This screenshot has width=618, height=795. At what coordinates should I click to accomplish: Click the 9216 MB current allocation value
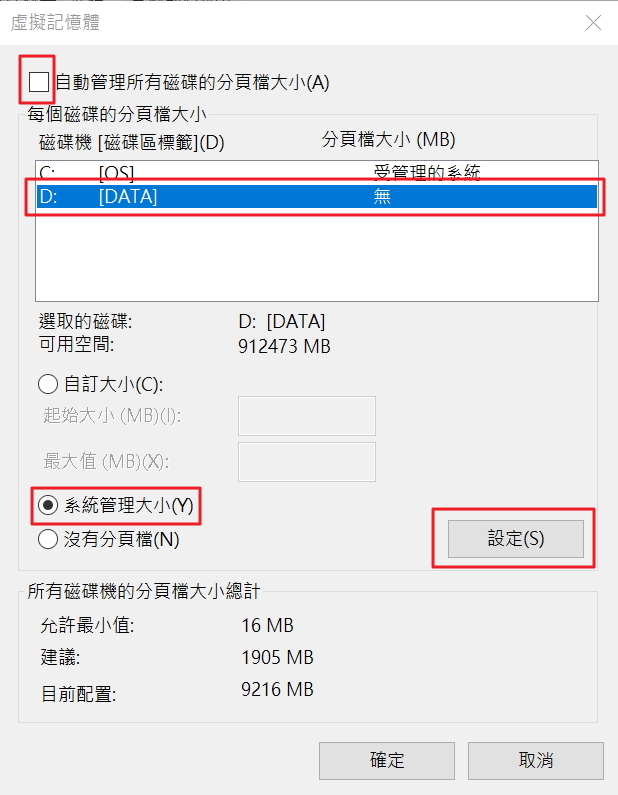coord(277,690)
